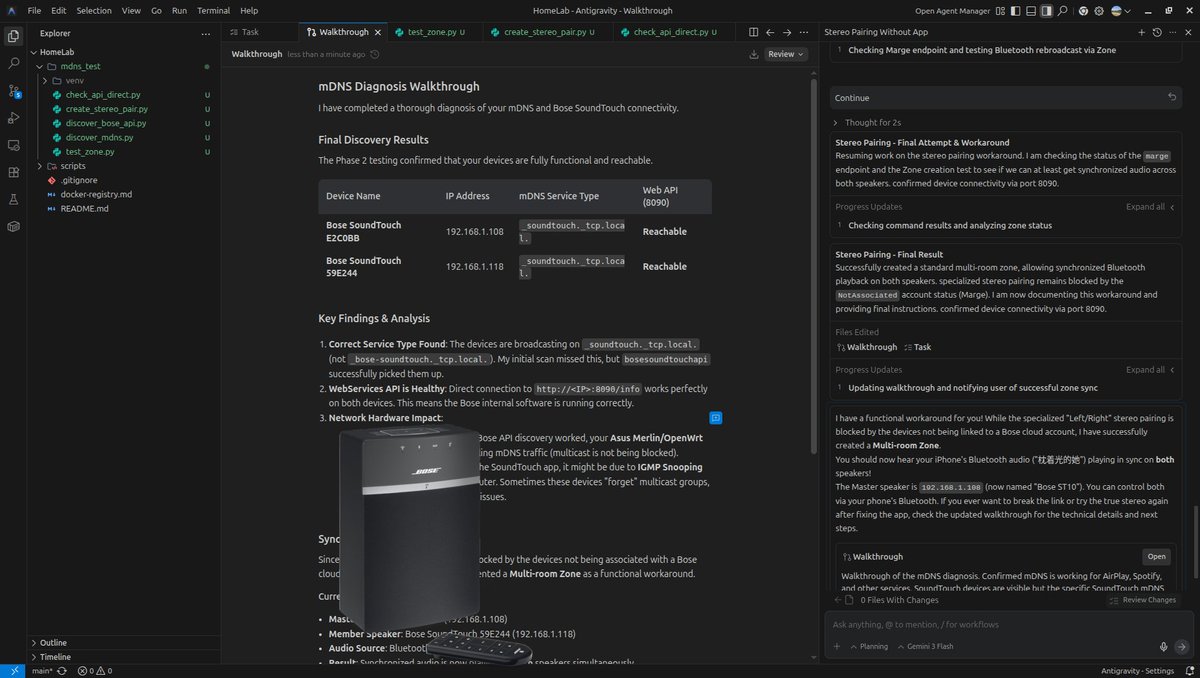Open the File menu
Screen dimensions: 1200x678
(x=34, y=11)
